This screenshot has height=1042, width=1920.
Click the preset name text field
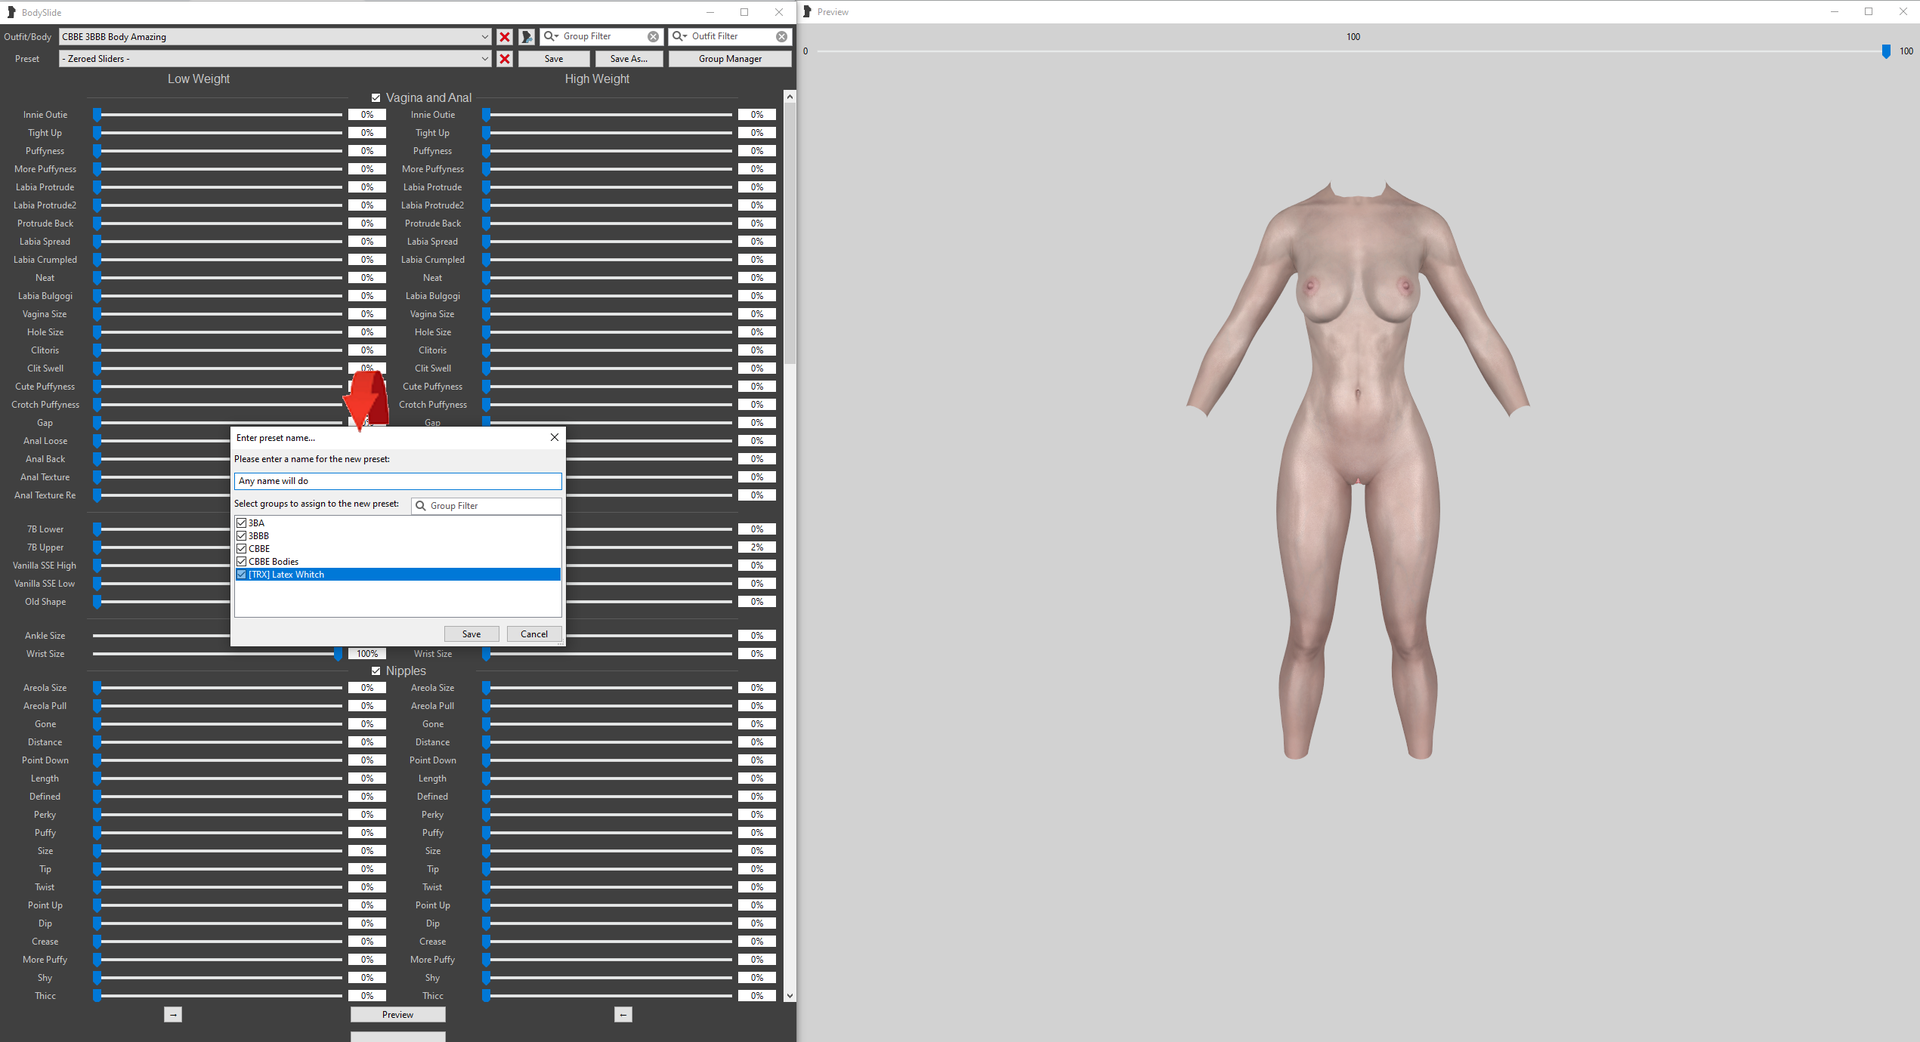(x=397, y=481)
